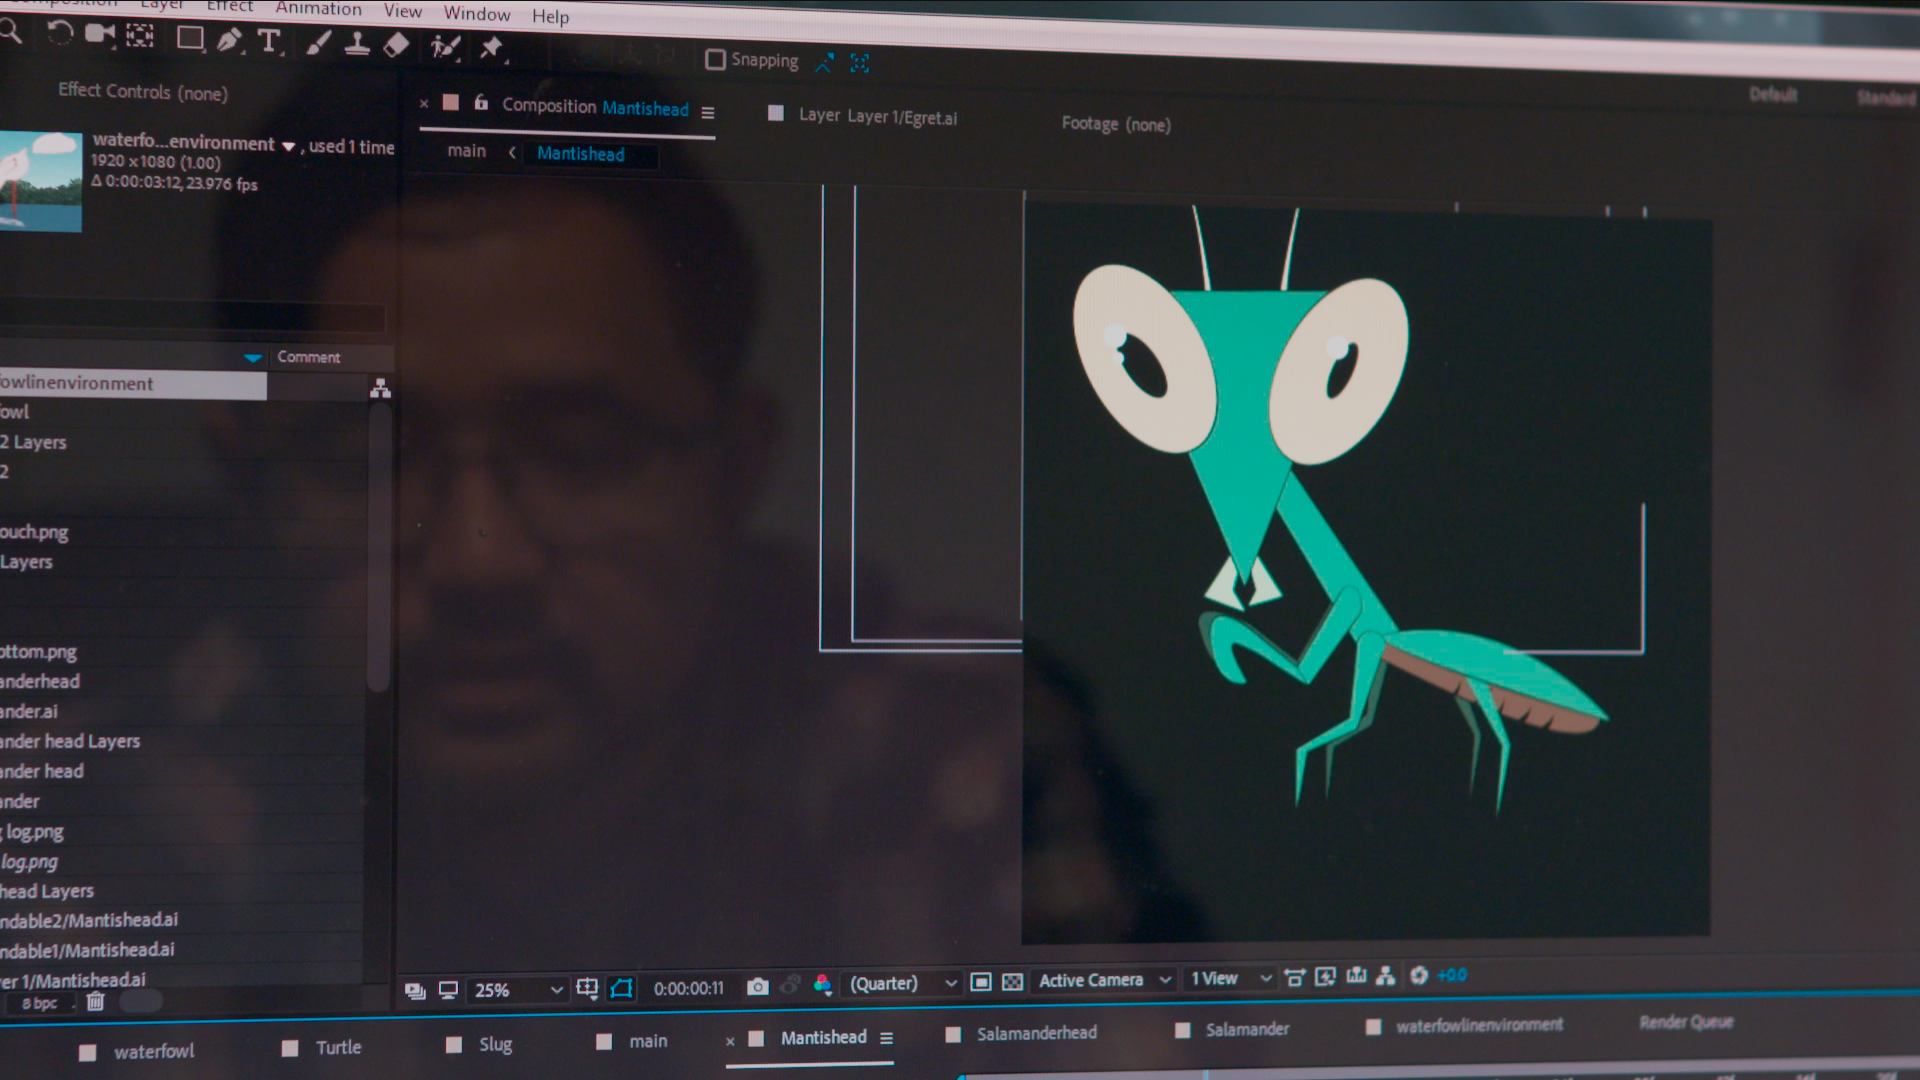Viewport: 1920px width, 1080px height.
Task: Open Show Channel color management icon
Action: 822,985
